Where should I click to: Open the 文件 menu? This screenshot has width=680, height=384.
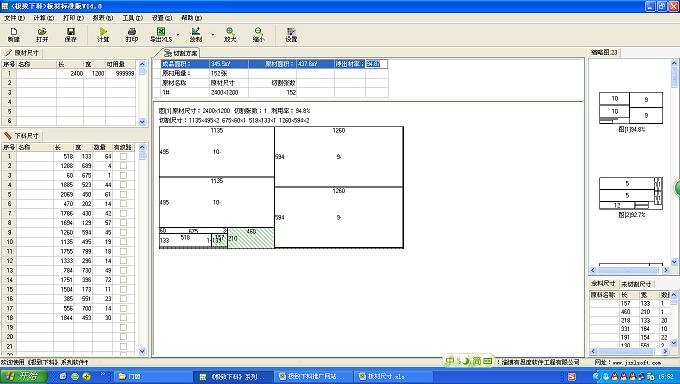[x=14, y=18]
